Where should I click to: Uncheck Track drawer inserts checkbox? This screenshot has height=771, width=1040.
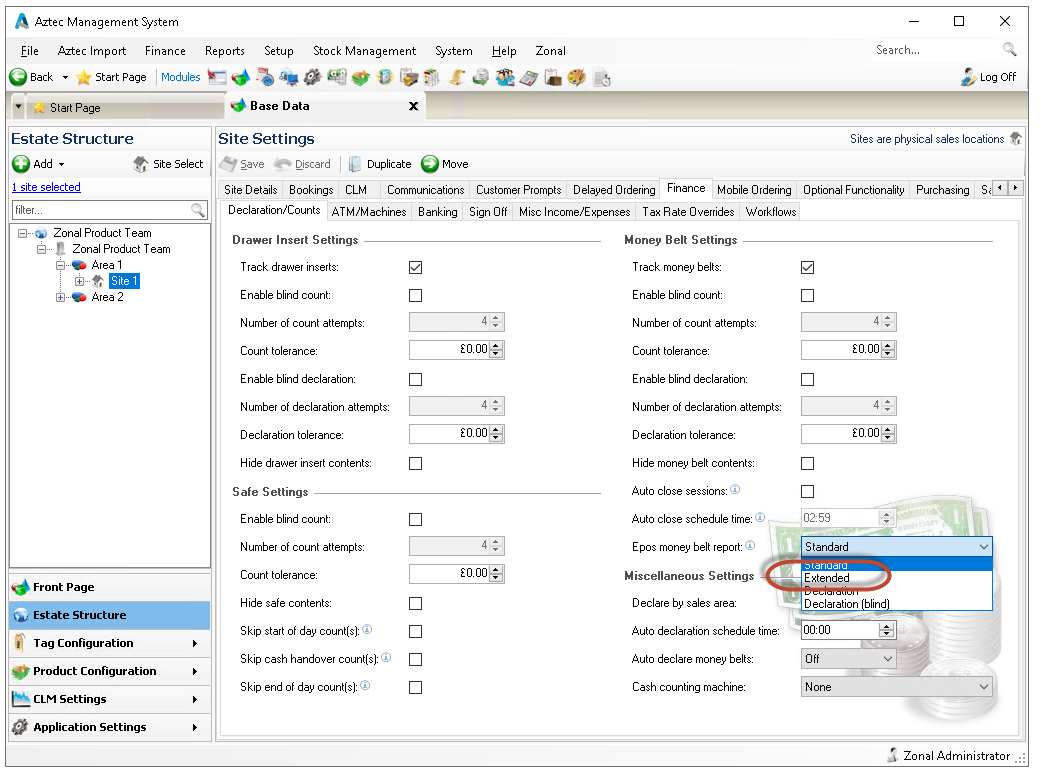point(415,267)
